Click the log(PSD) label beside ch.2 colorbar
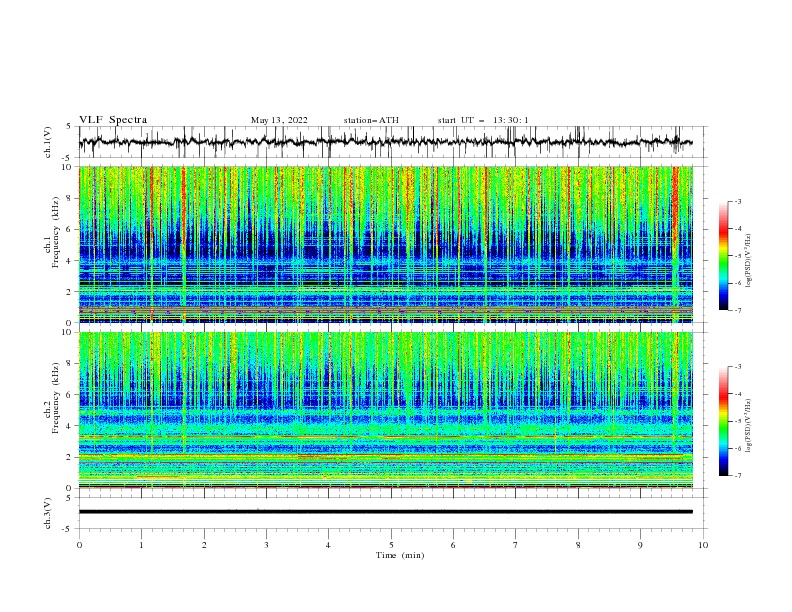 click(748, 425)
